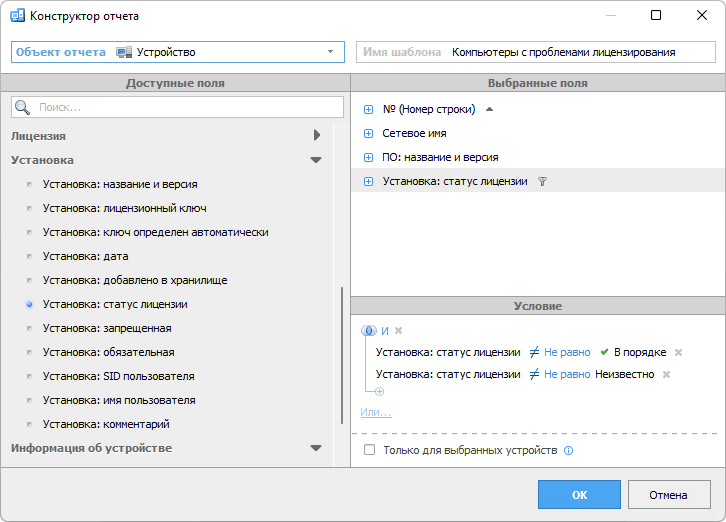Collapse the Установка section
This screenshot has height=522, width=726.
pos(316,160)
